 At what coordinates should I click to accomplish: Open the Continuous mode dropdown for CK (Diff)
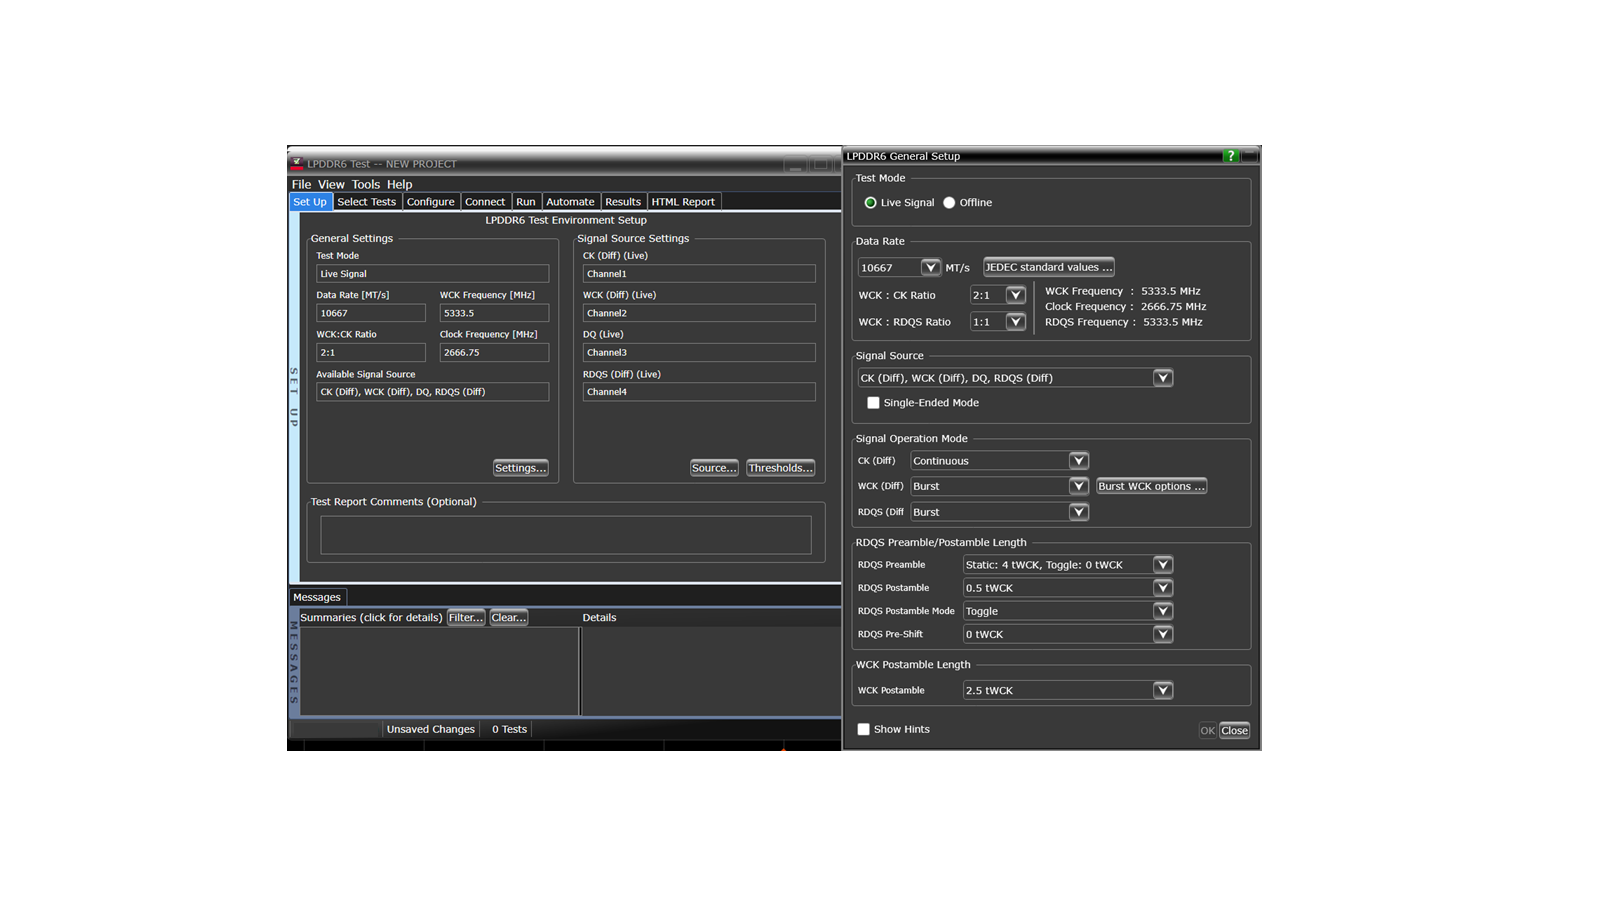tap(1078, 460)
